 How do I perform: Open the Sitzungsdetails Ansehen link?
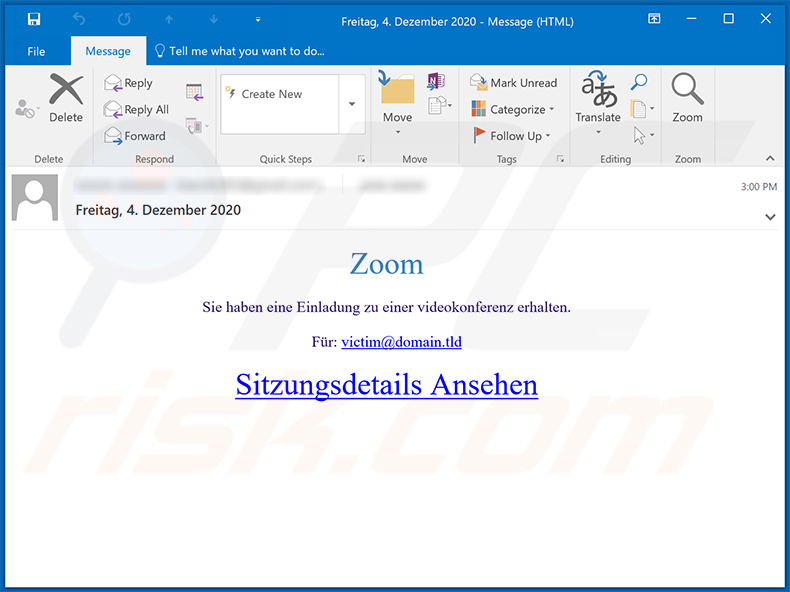click(x=386, y=385)
